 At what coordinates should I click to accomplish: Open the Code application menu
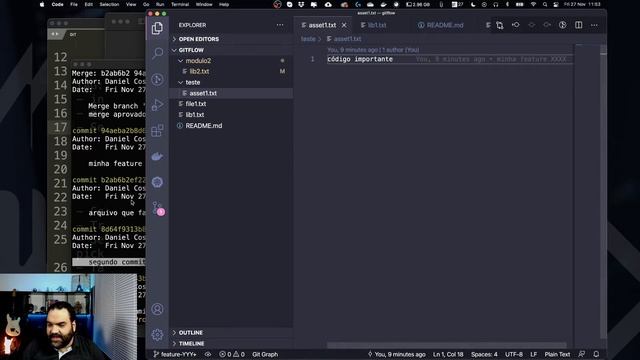coord(58,4)
